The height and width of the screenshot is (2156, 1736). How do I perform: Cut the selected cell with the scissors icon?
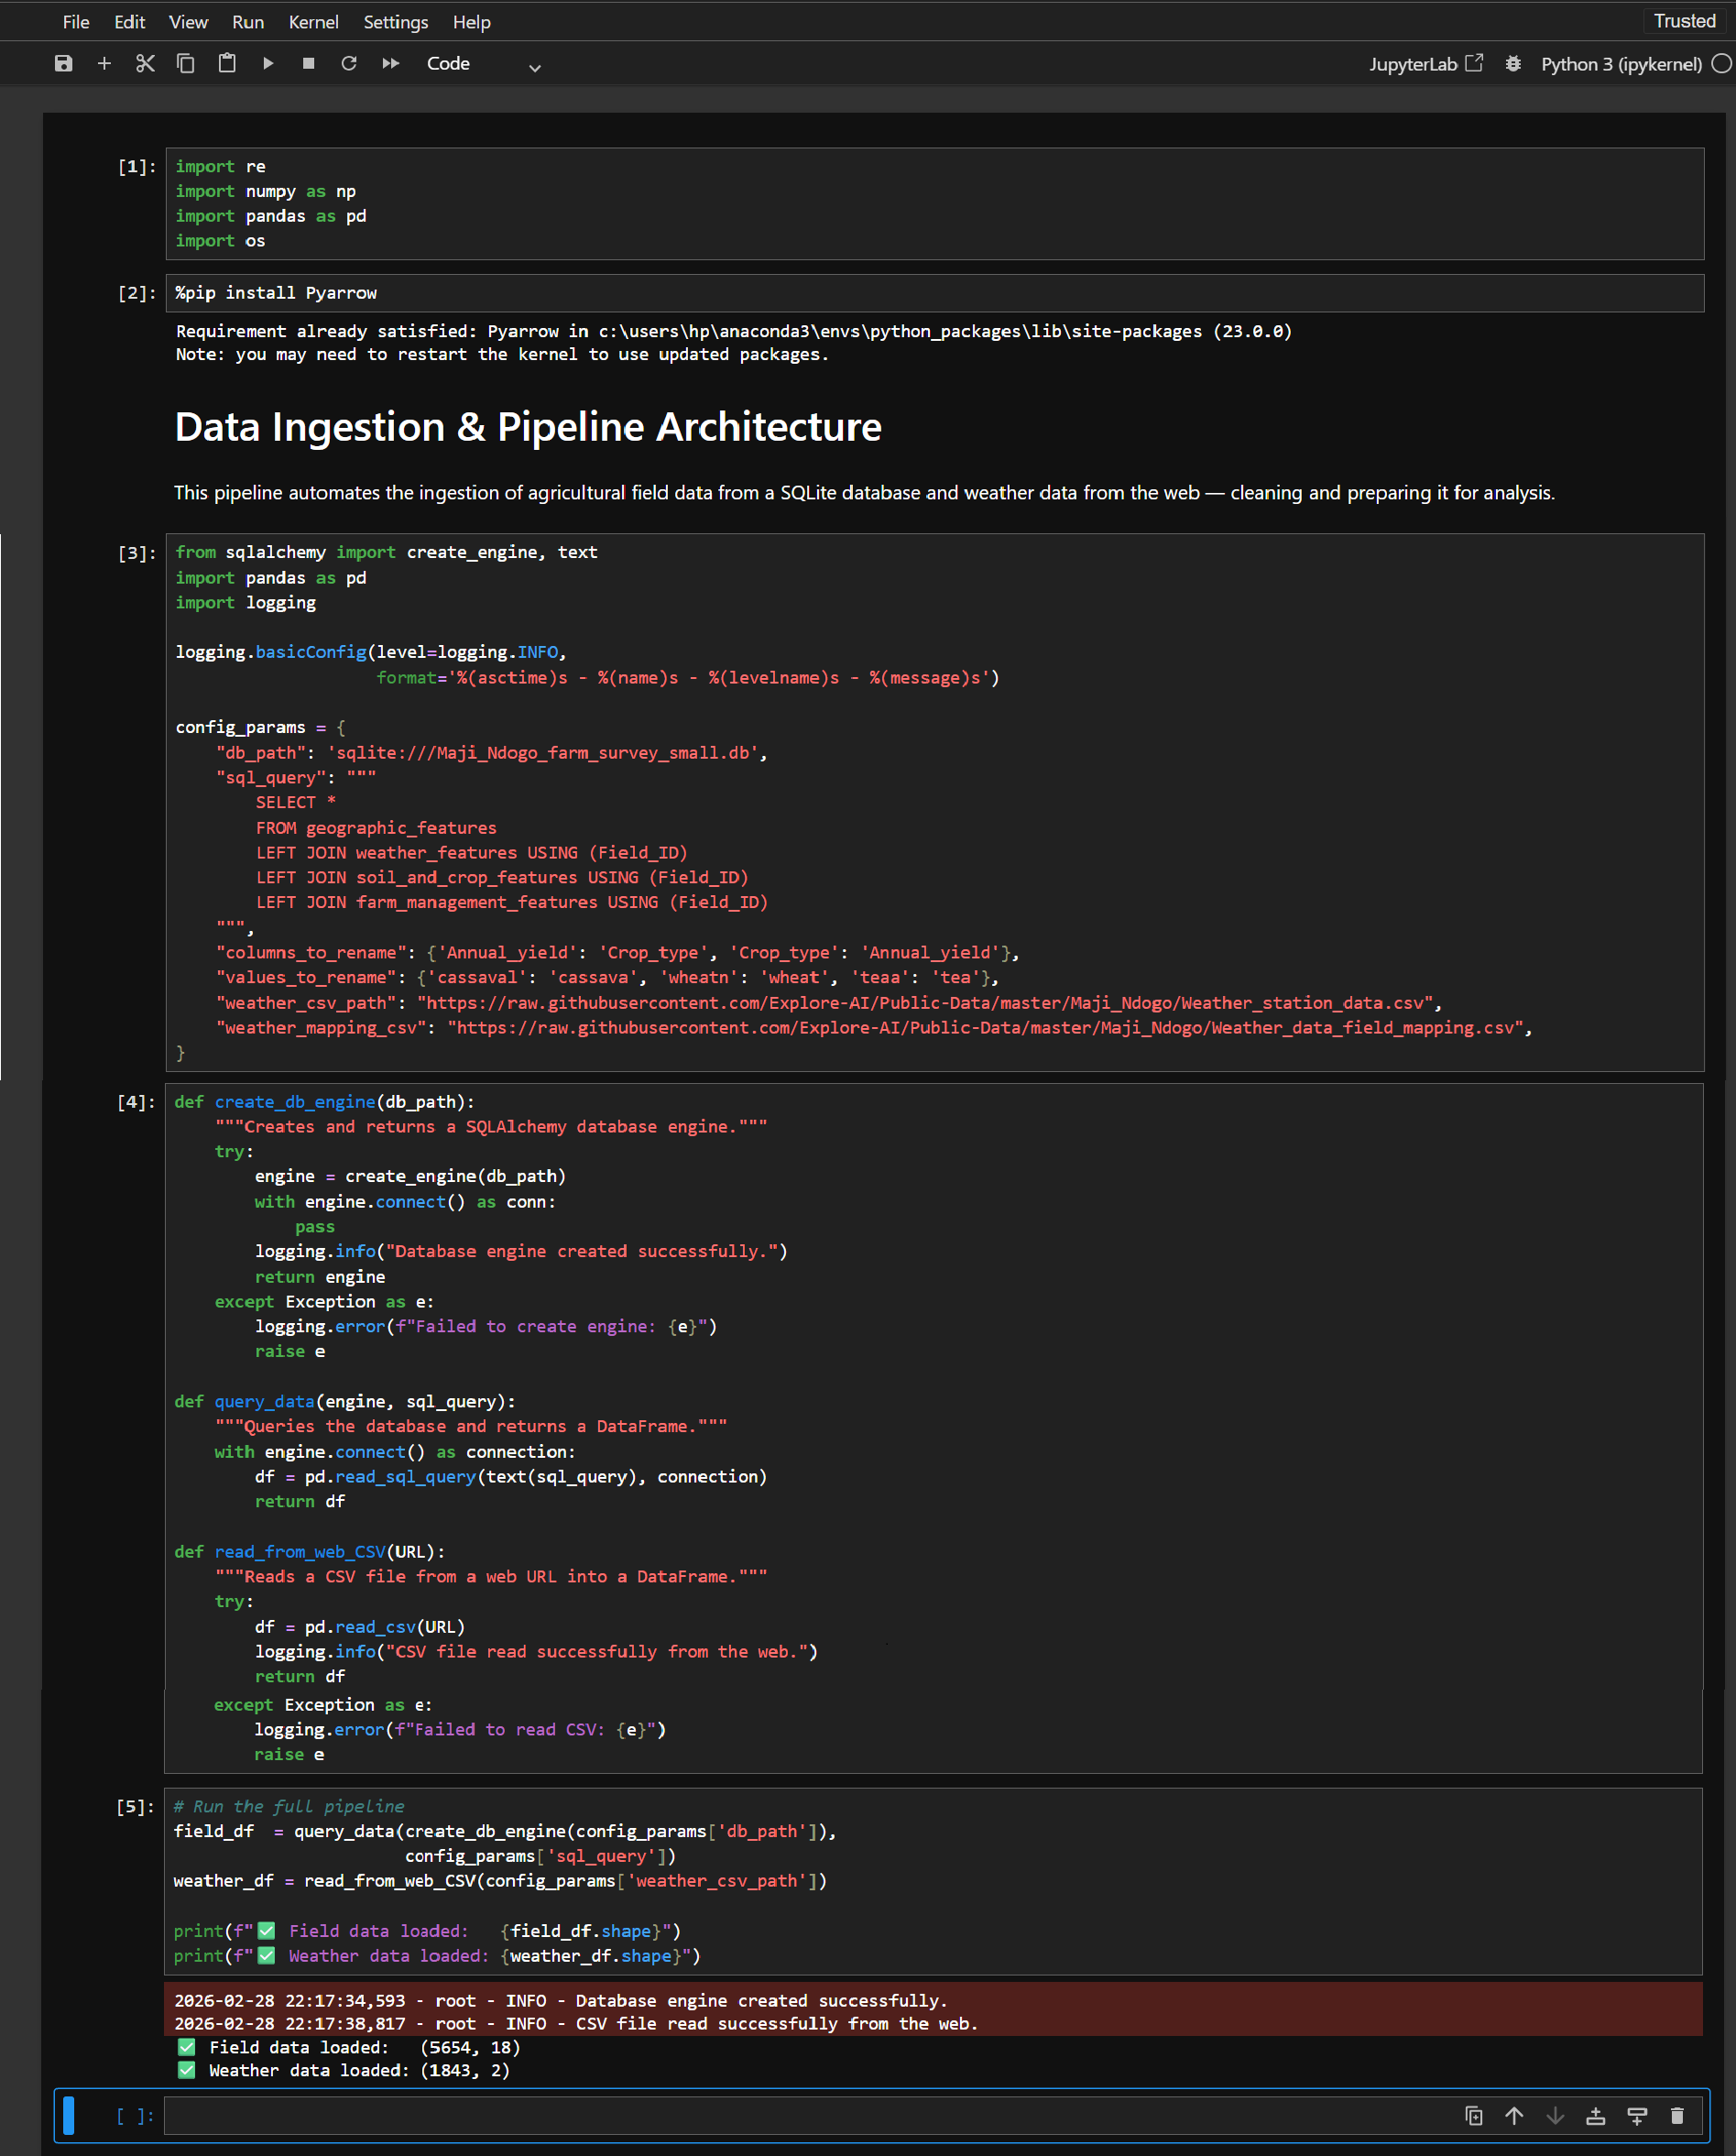click(145, 63)
